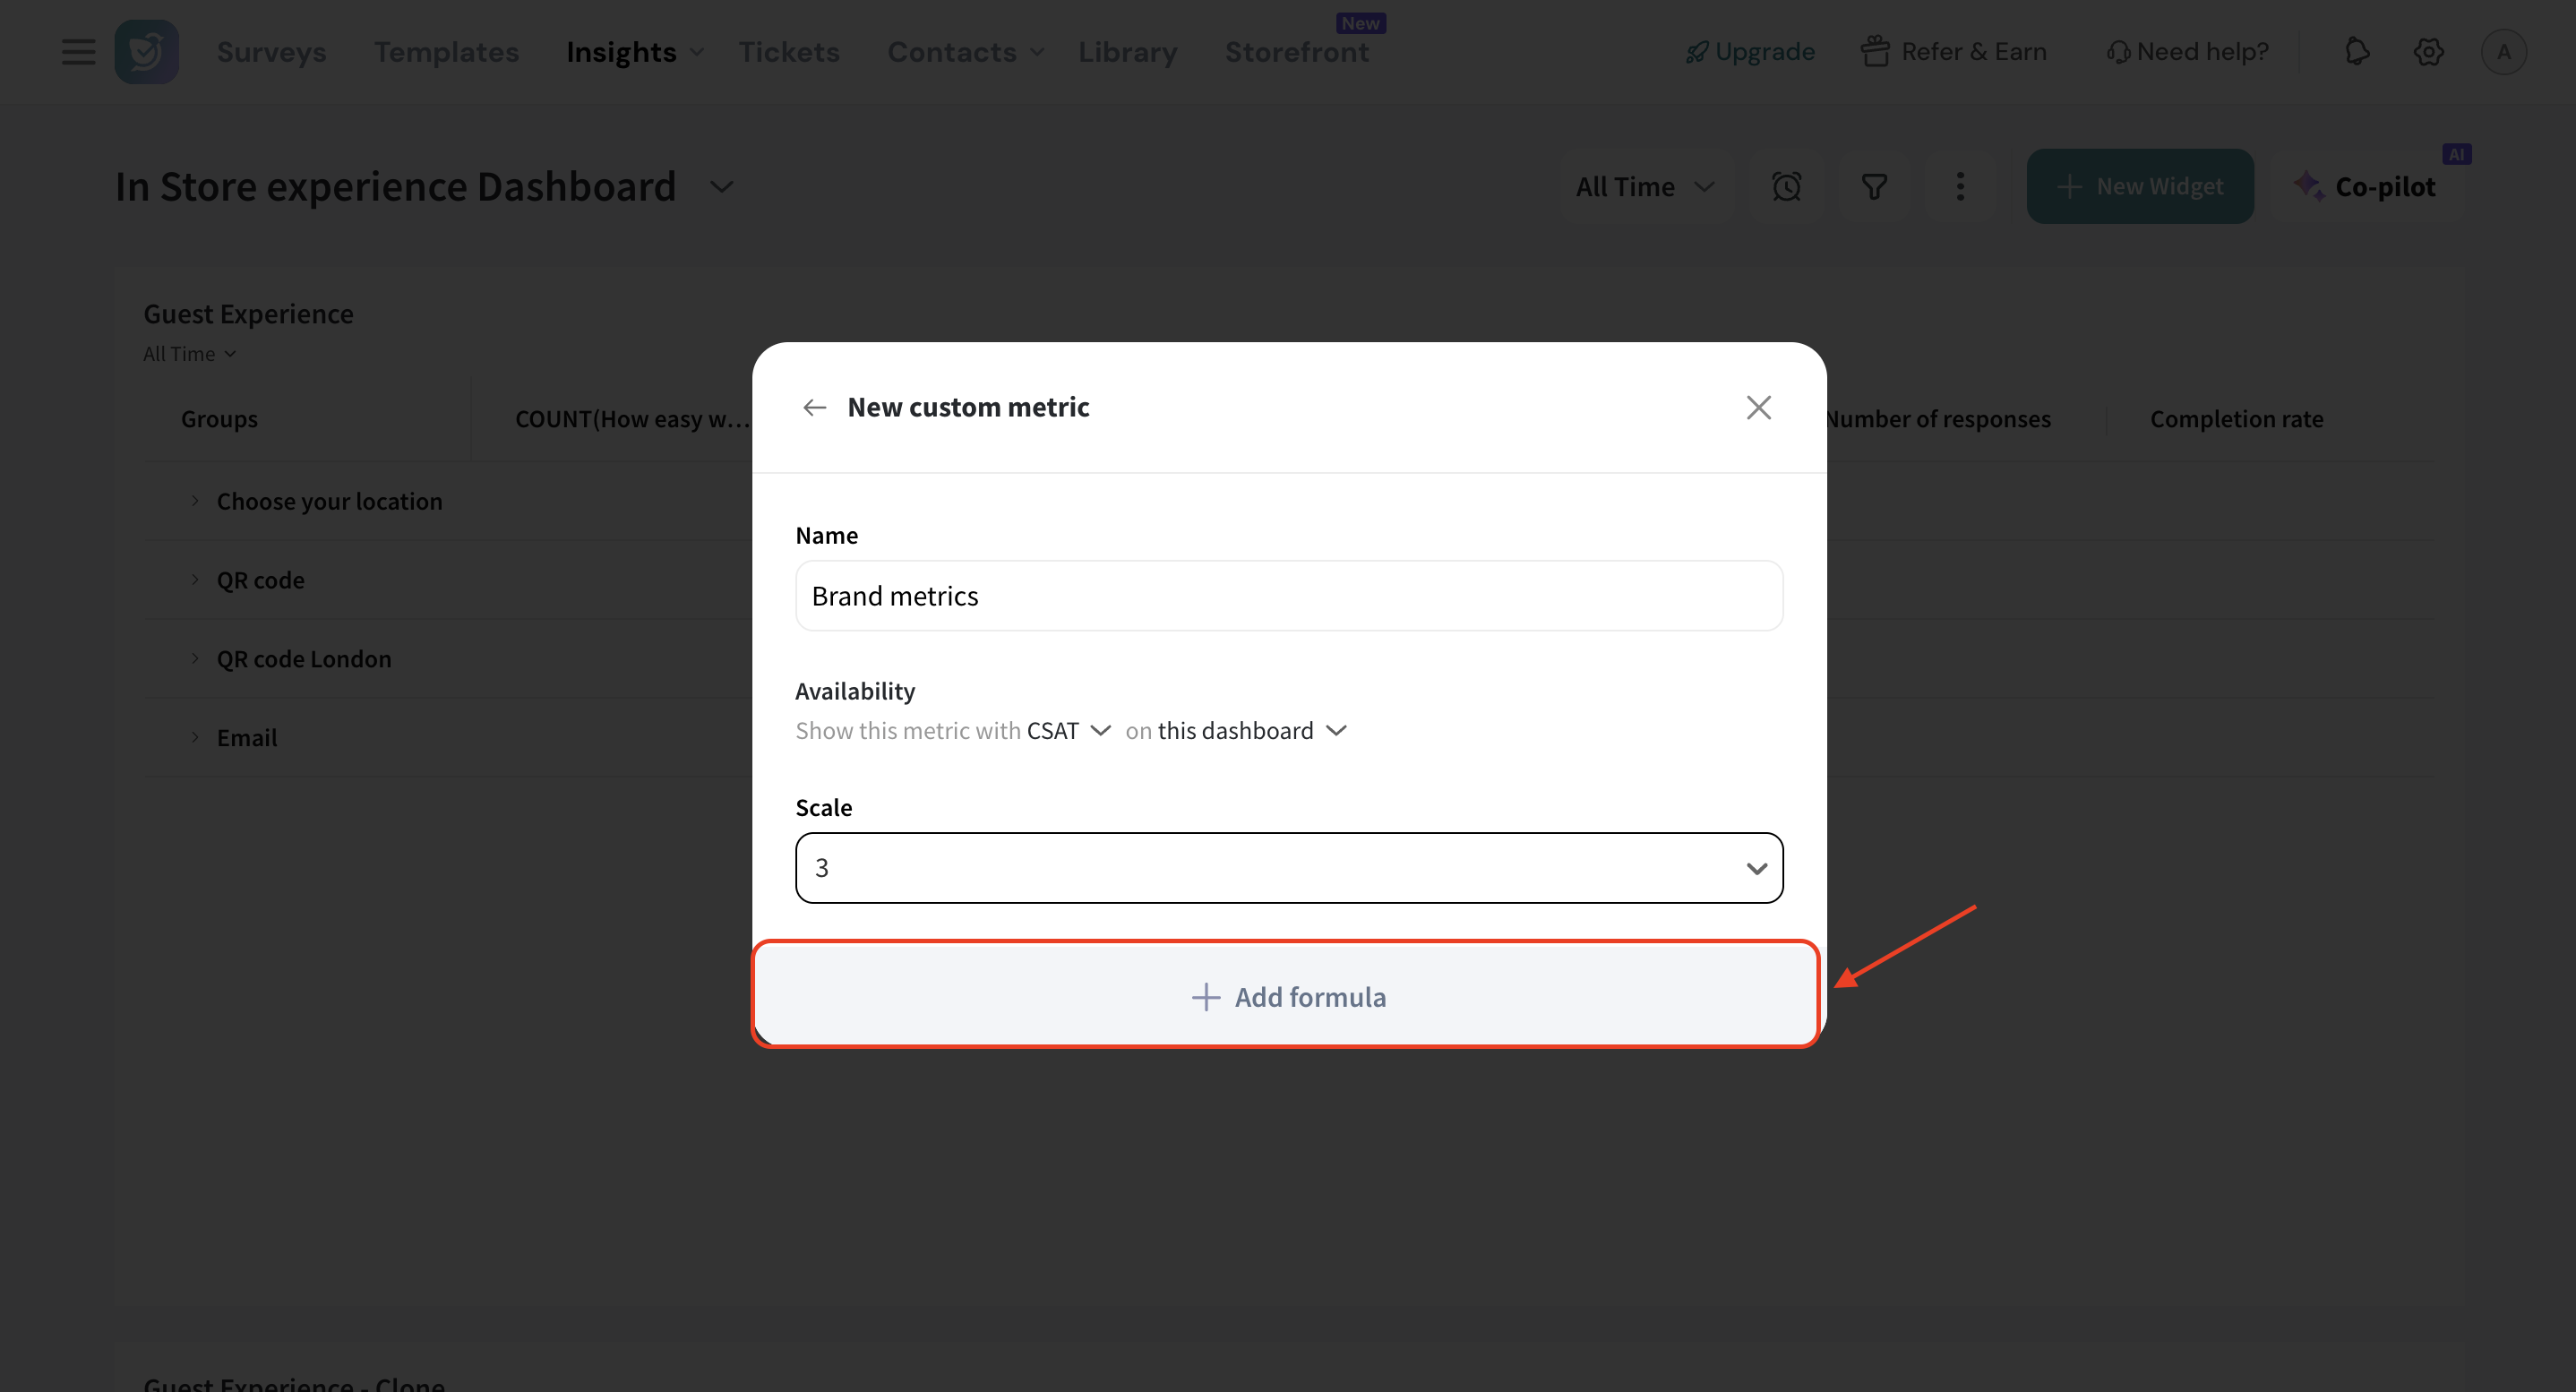Image resolution: width=2576 pixels, height=1392 pixels.
Task: Expand the All Time date range dropdown
Action: pyautogui.click(x=1644, y=187)
